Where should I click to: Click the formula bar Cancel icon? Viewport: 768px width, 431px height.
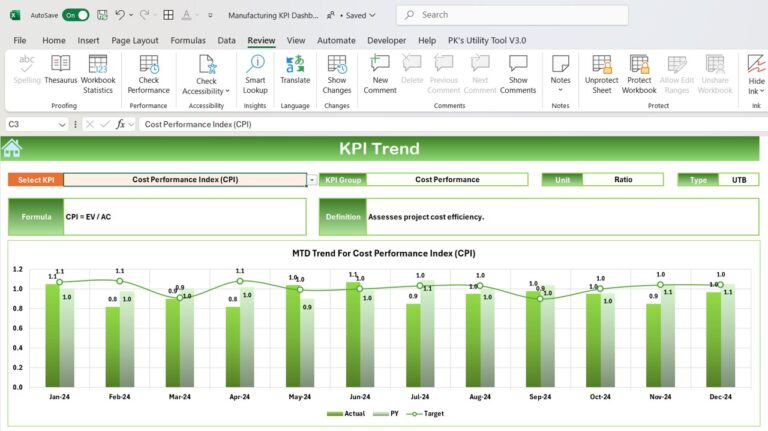90,124
